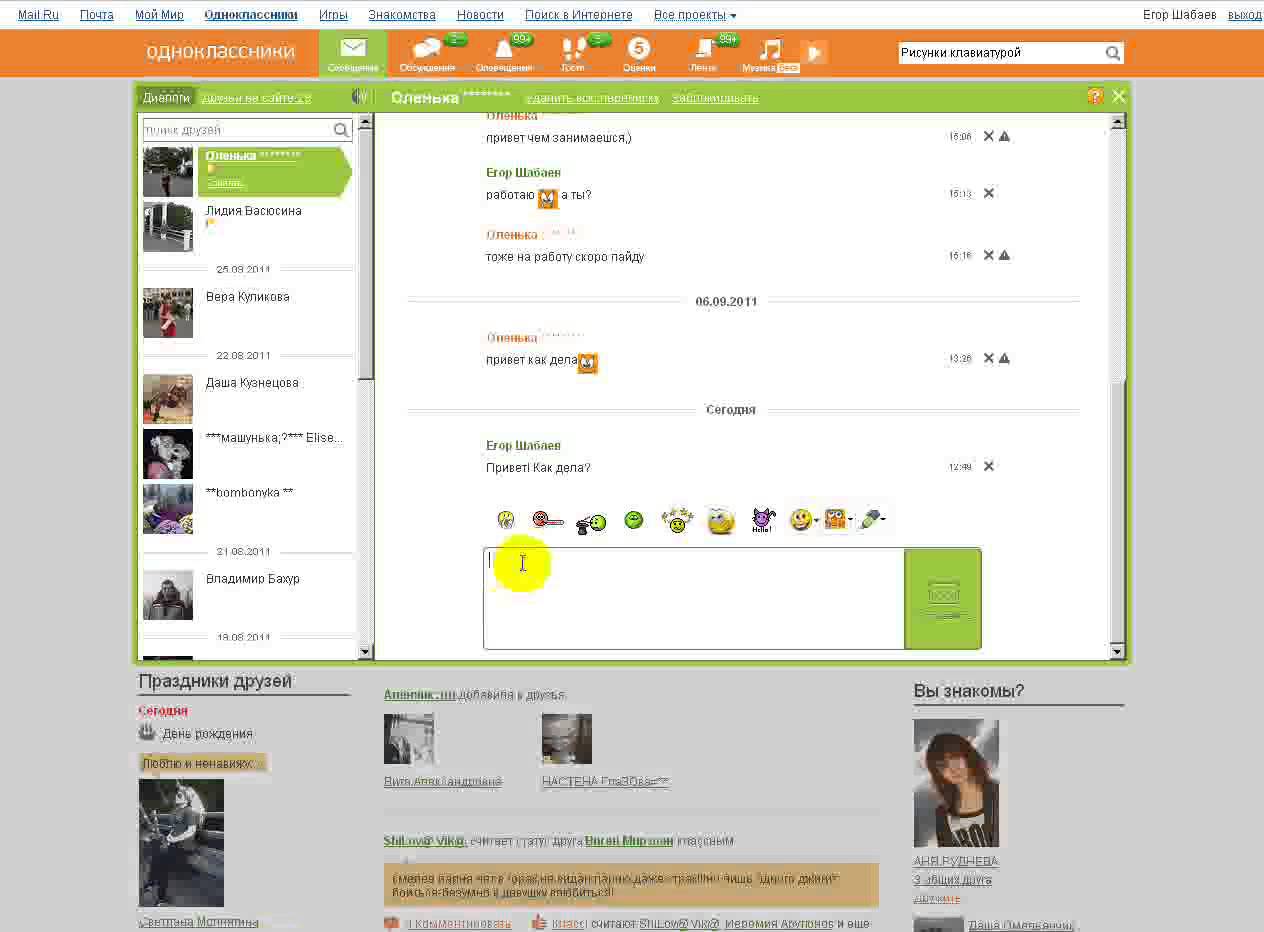Open the Оповещения bell icon
1264x932 pixels.
click(x=504, y=52)
